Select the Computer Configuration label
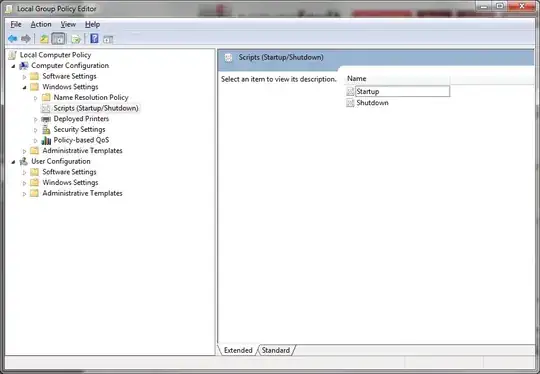540x374 pixels. (x=70, y=65)
